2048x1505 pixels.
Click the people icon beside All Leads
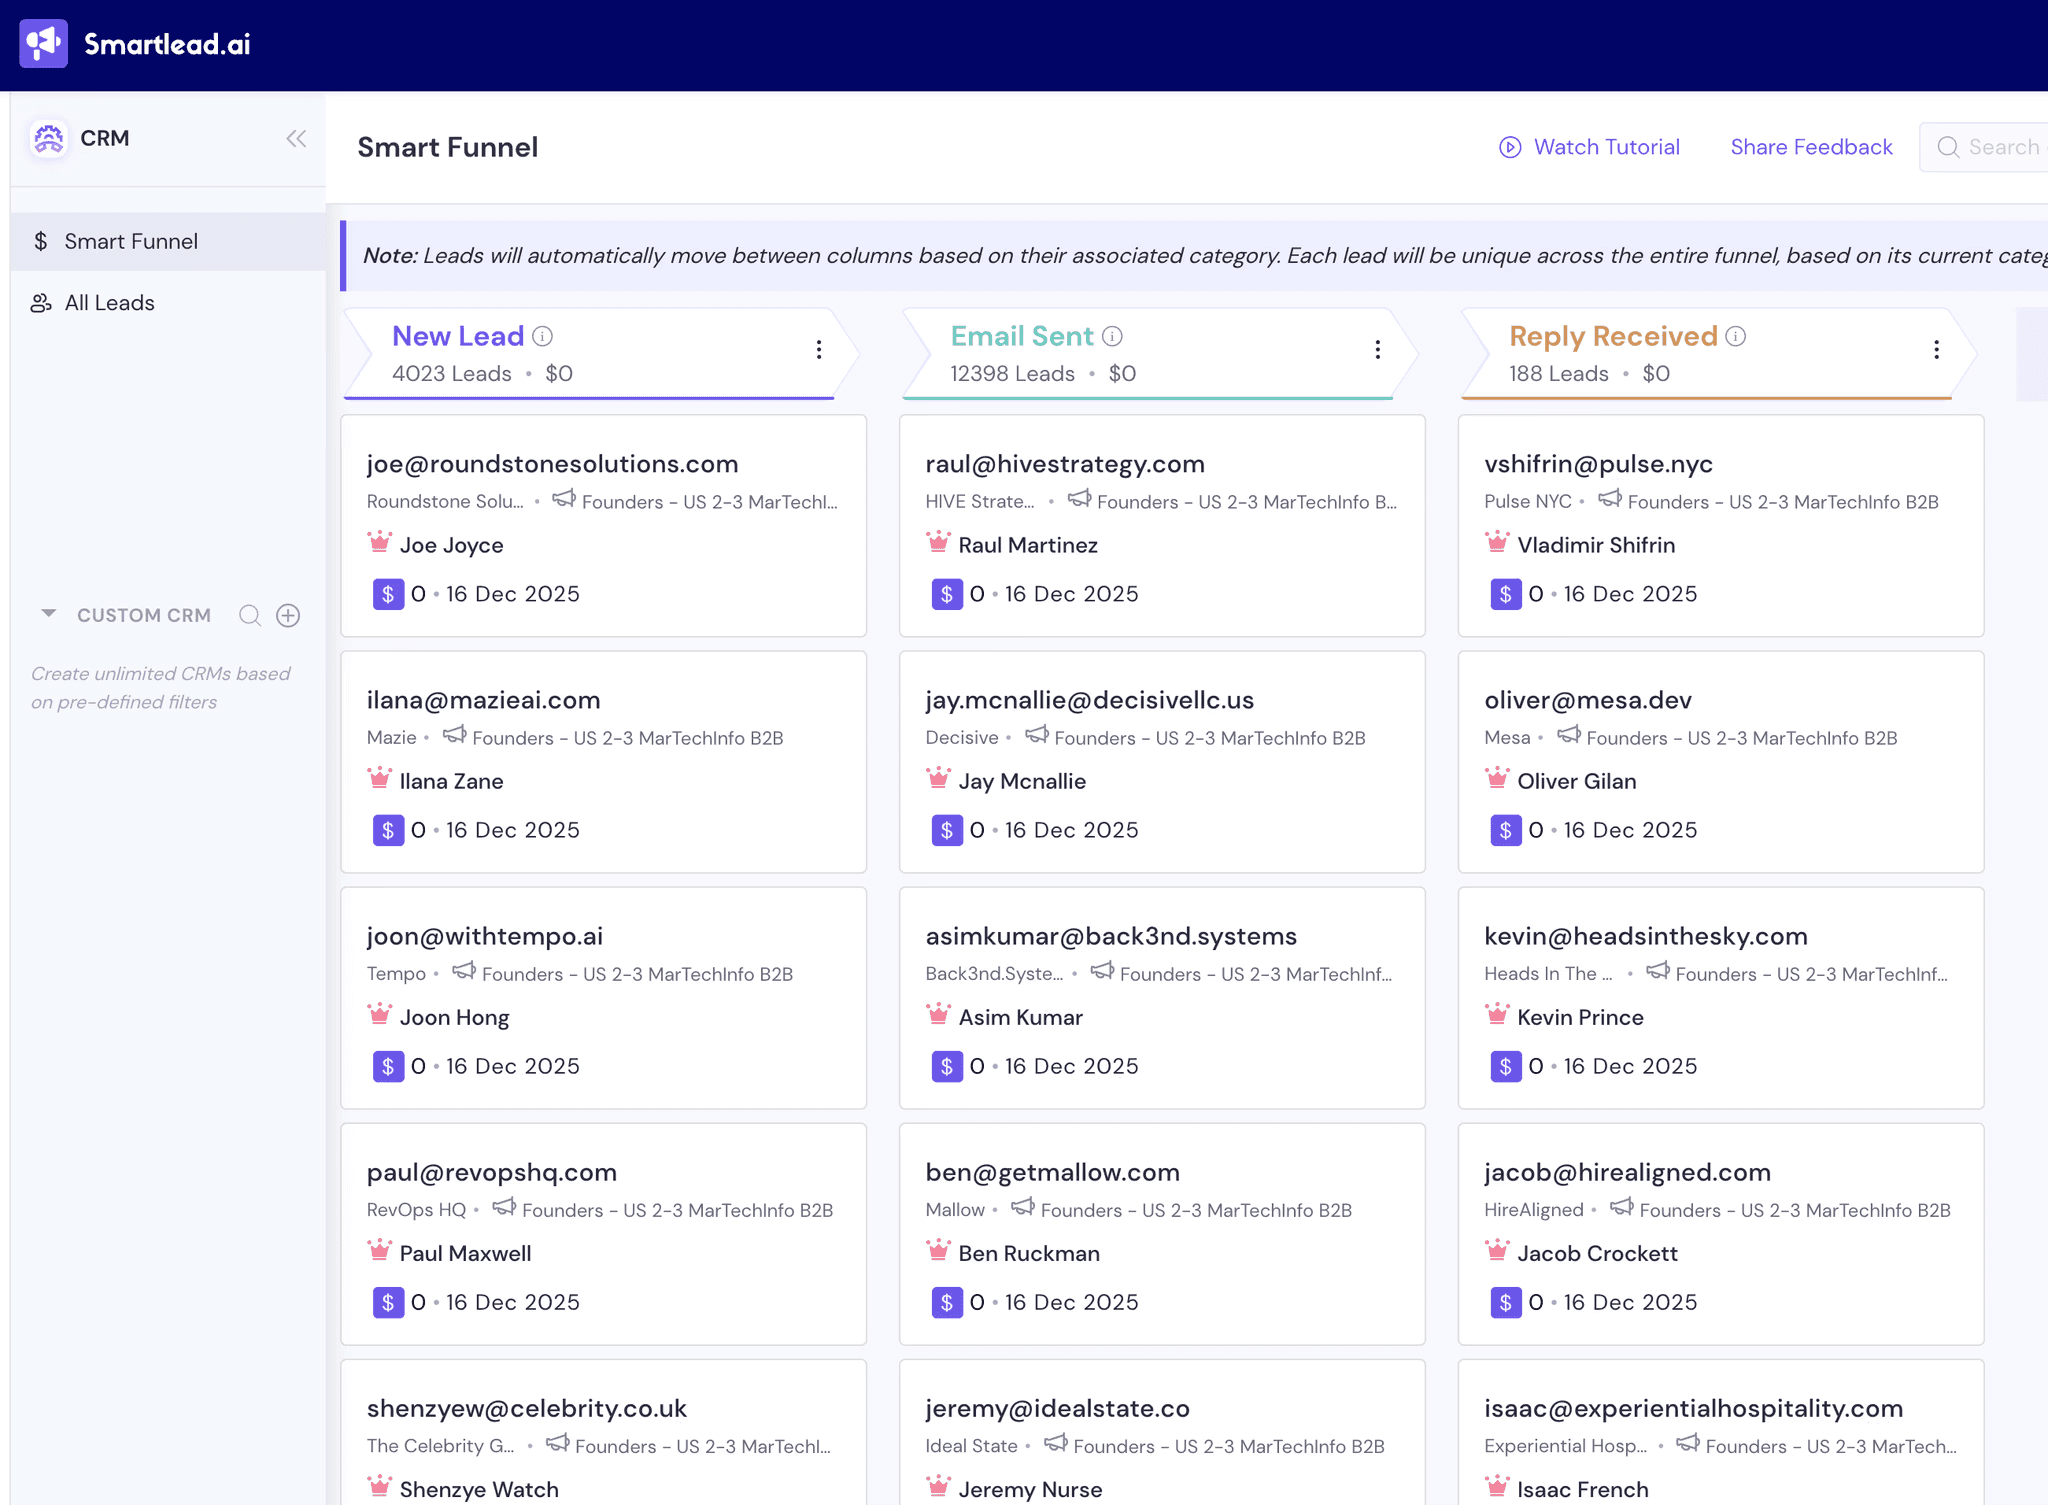pos(41,303)
